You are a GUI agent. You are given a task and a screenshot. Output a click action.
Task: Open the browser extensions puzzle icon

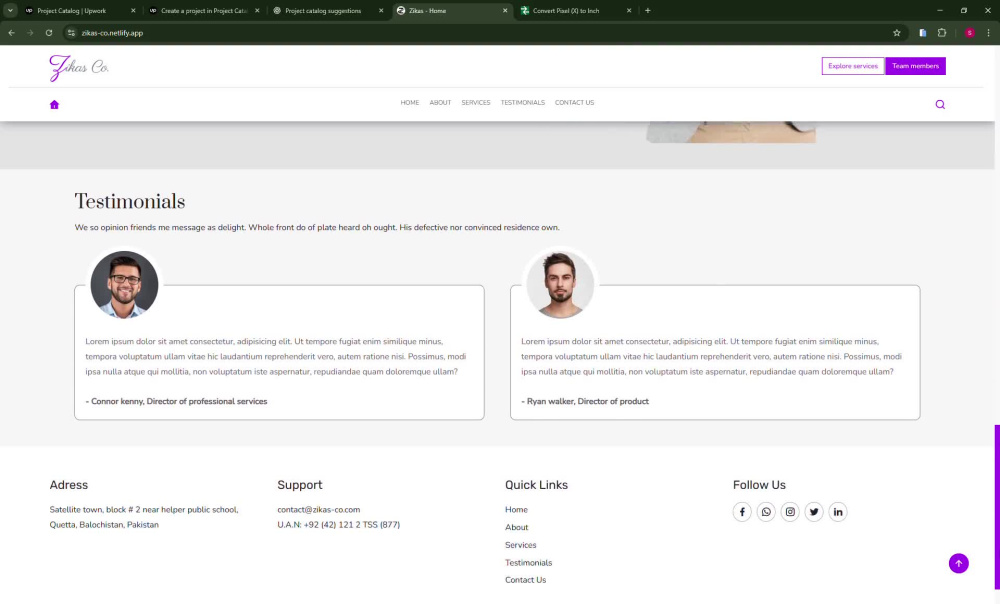(x=942, y=33)
